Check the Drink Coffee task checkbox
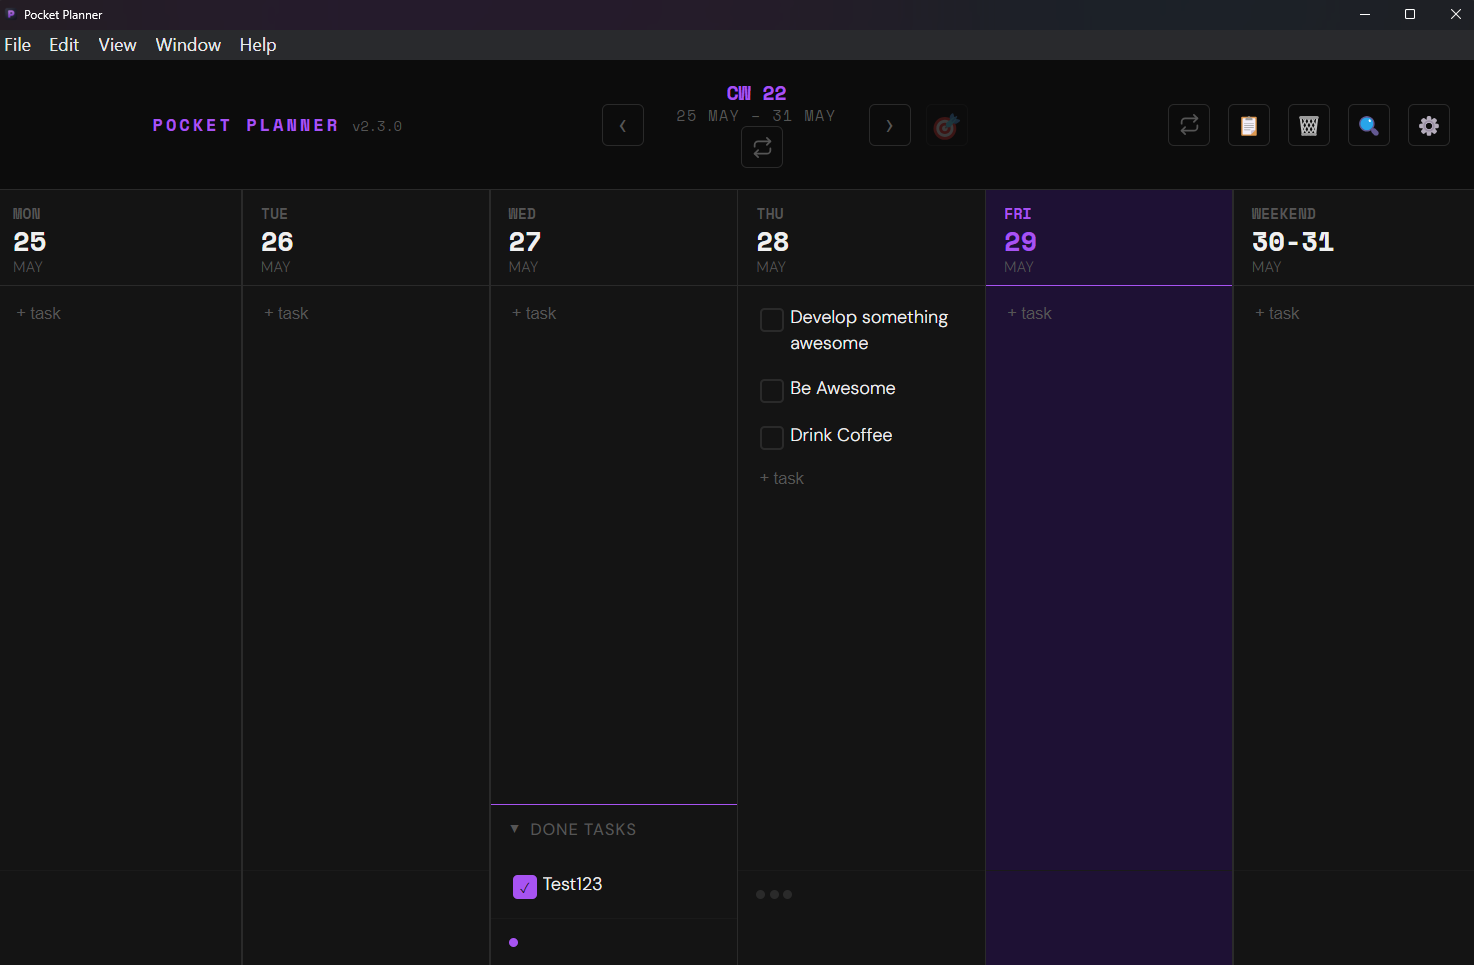The width and height of the screenshot is (1474, 965). coord(772,437)
